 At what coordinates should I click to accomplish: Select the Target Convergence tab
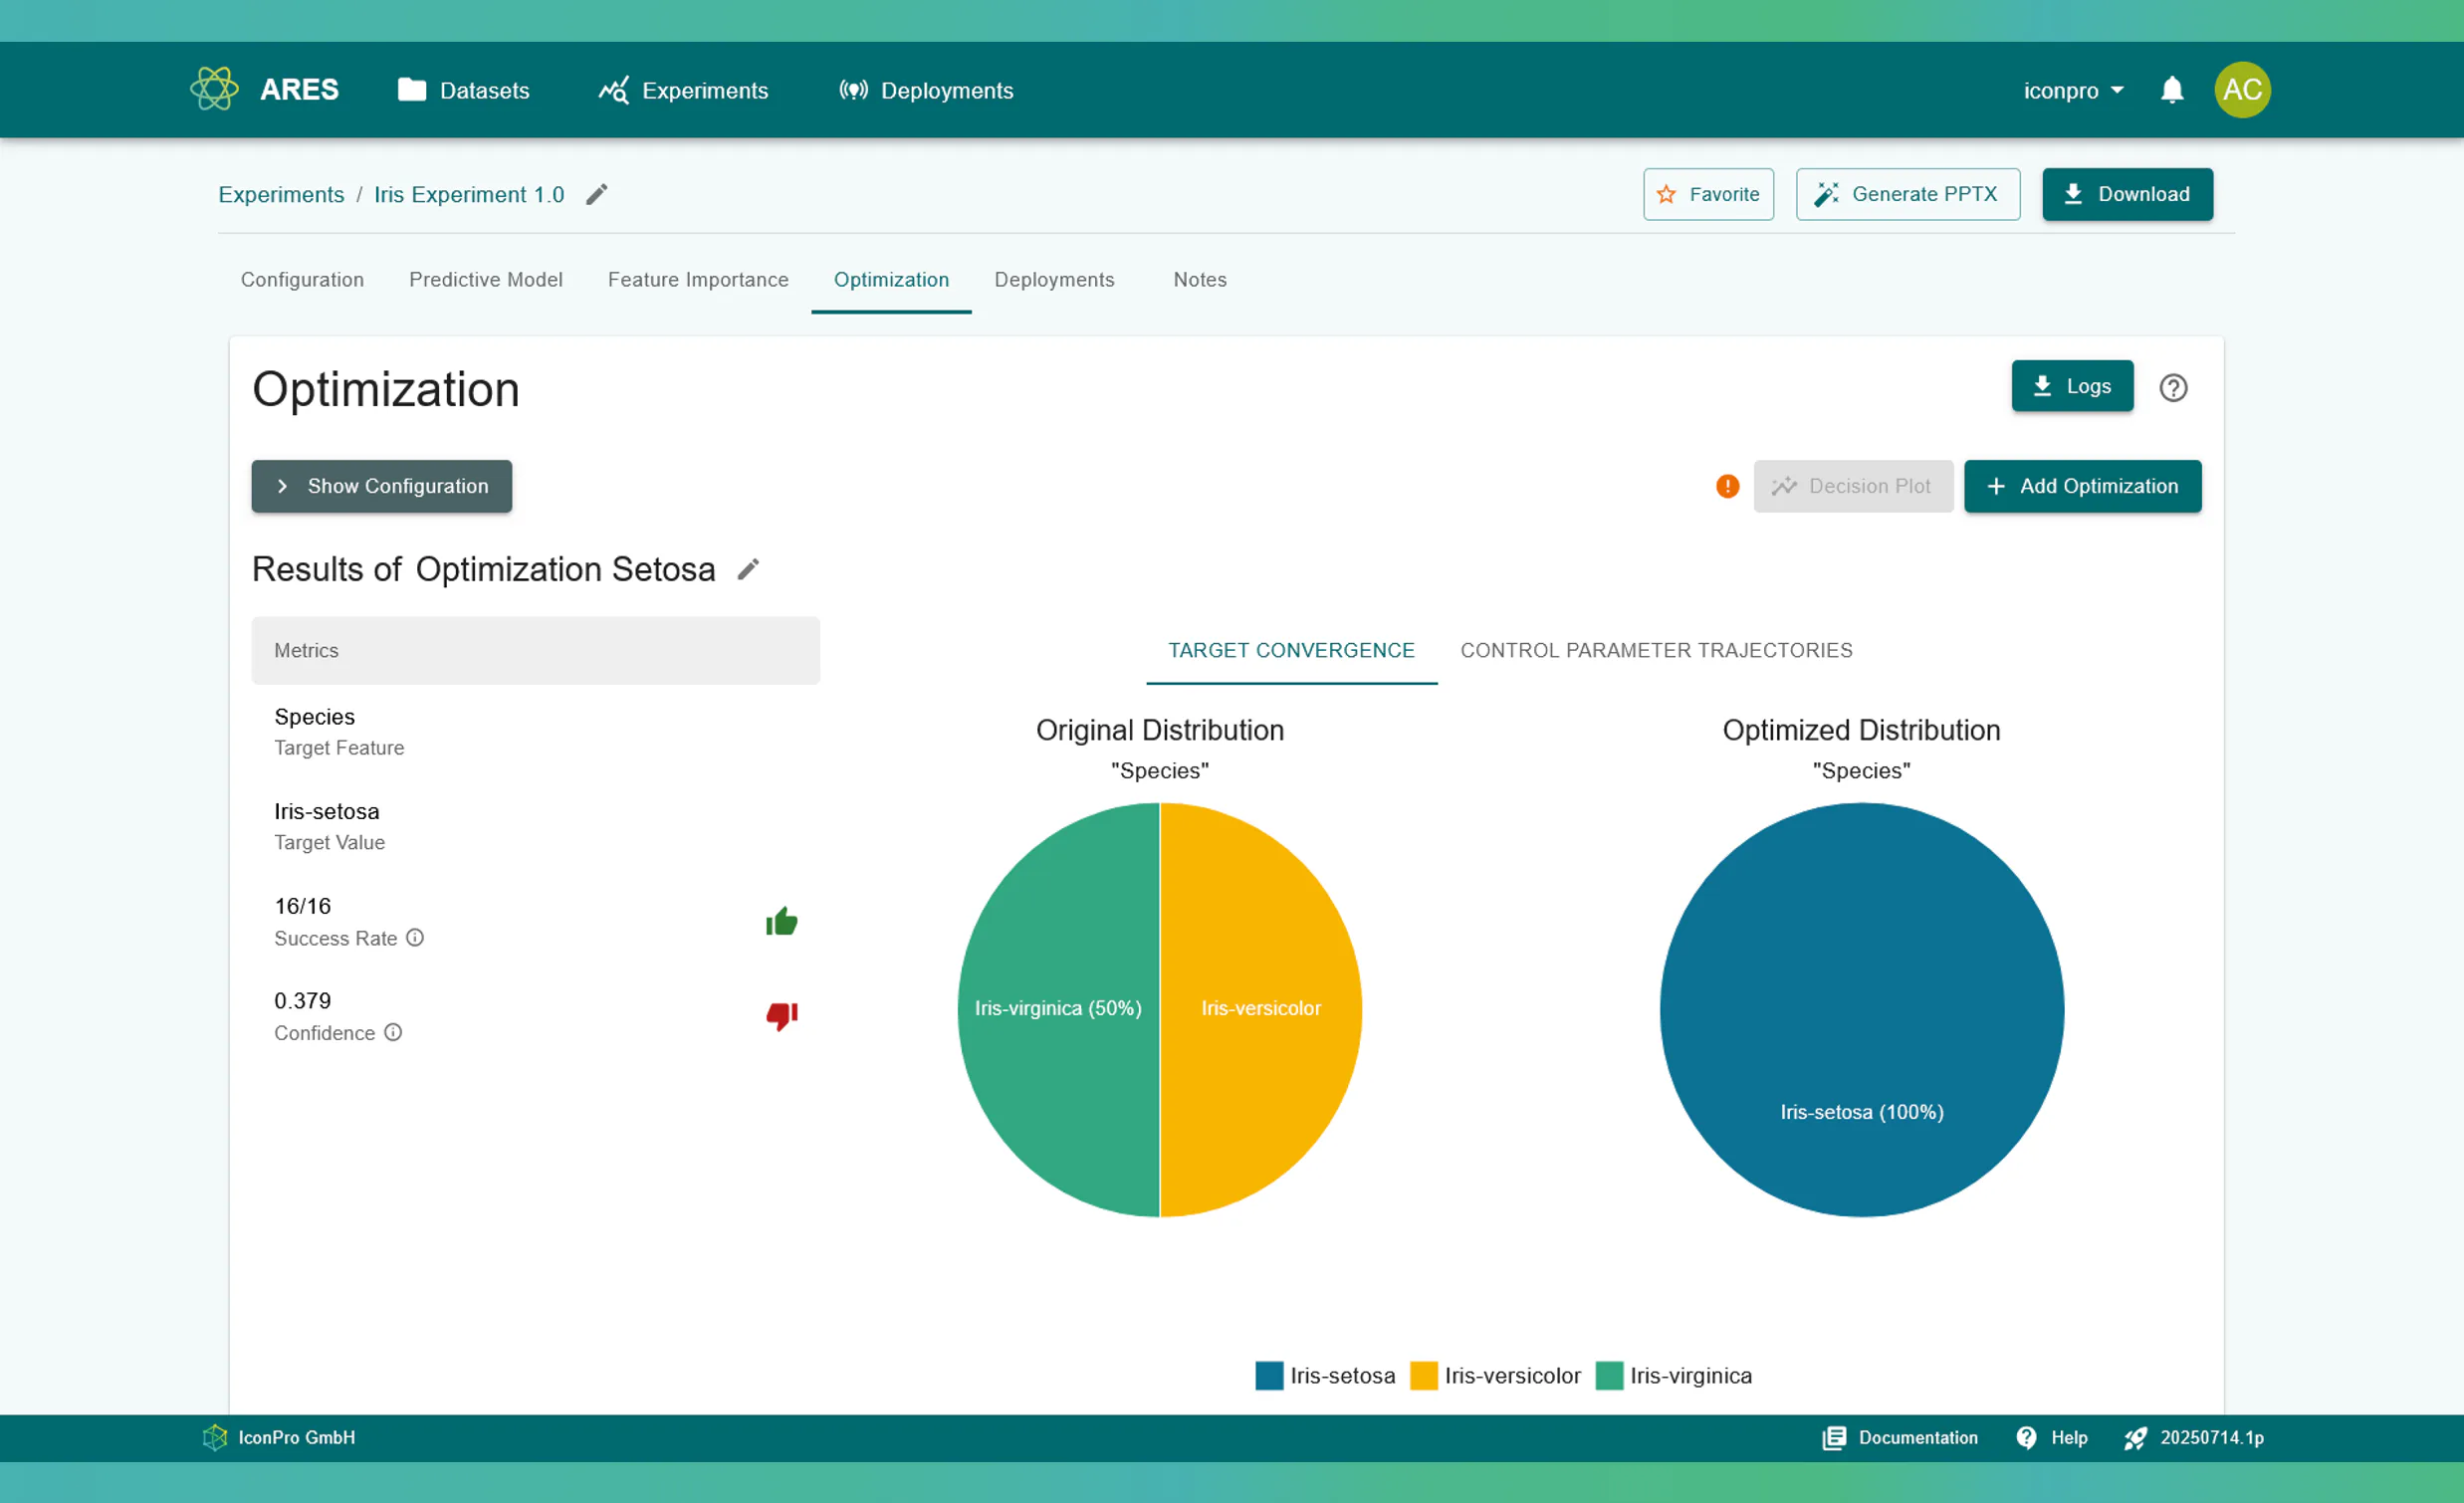1291,651
